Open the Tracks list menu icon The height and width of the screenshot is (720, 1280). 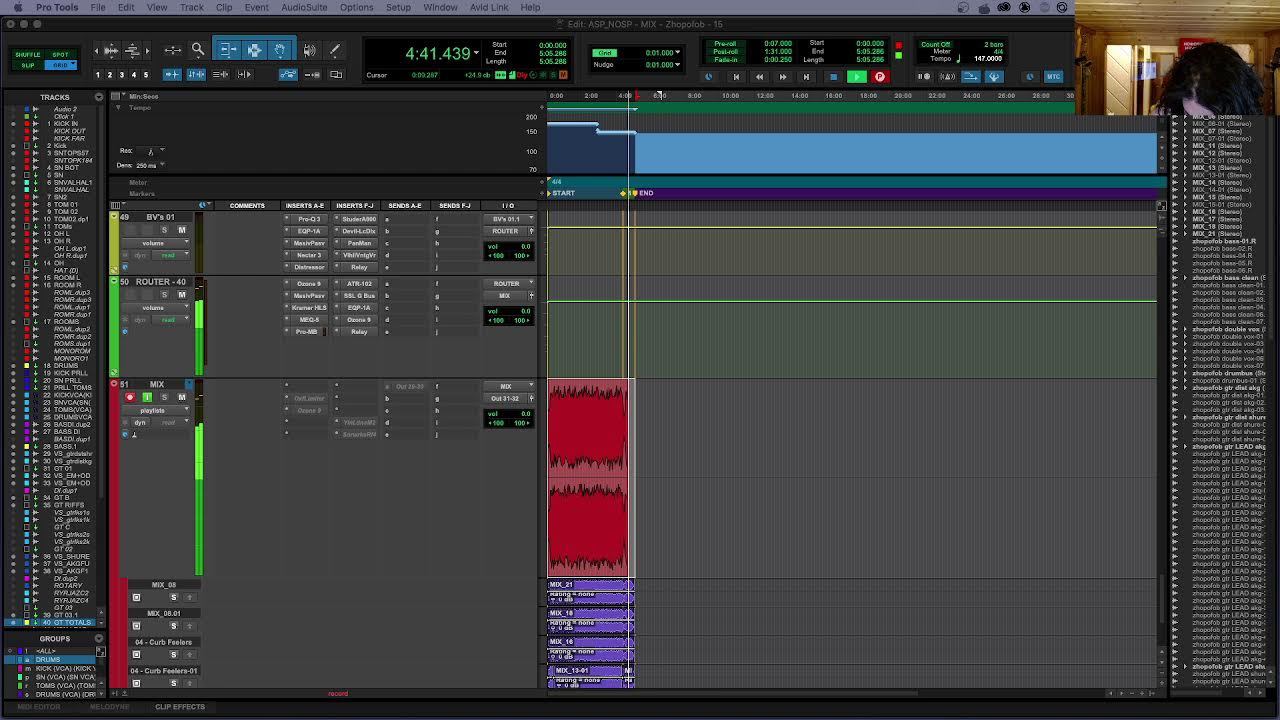[99, 97]
